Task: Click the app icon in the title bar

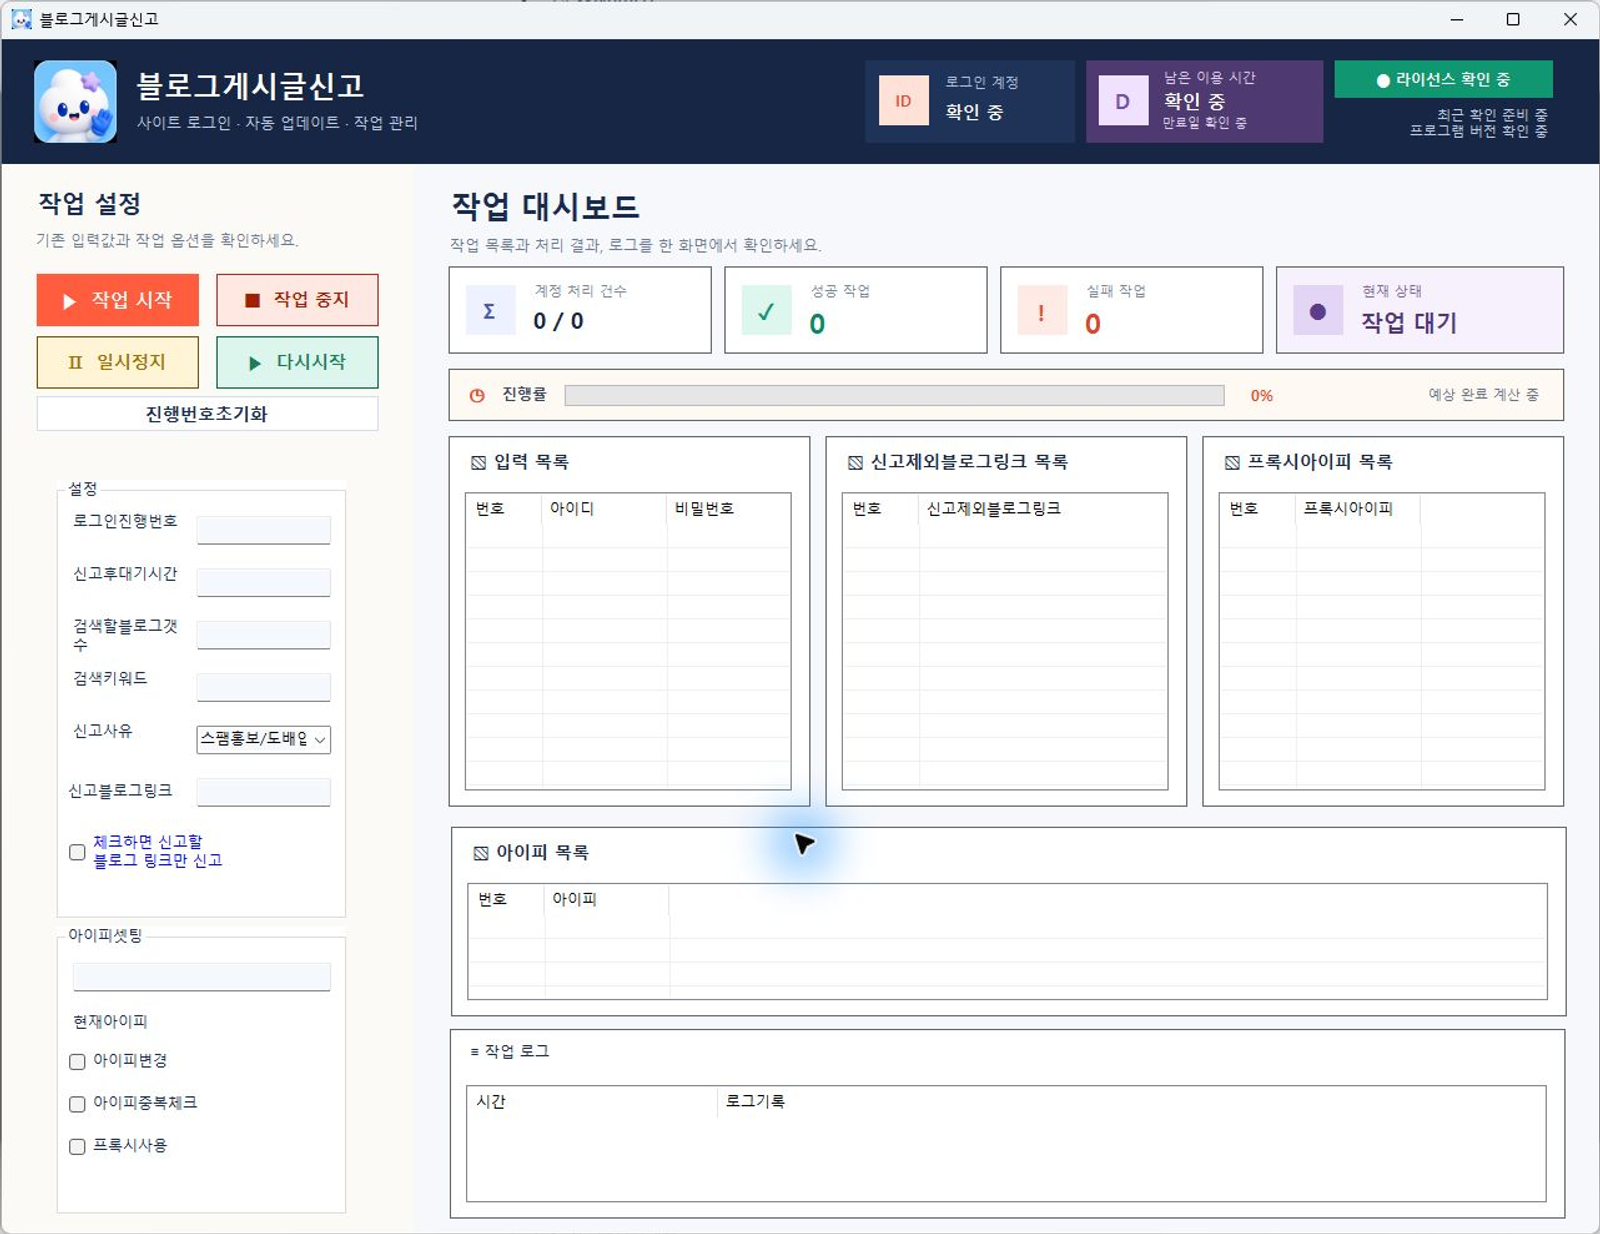Action: click(21, 19)
